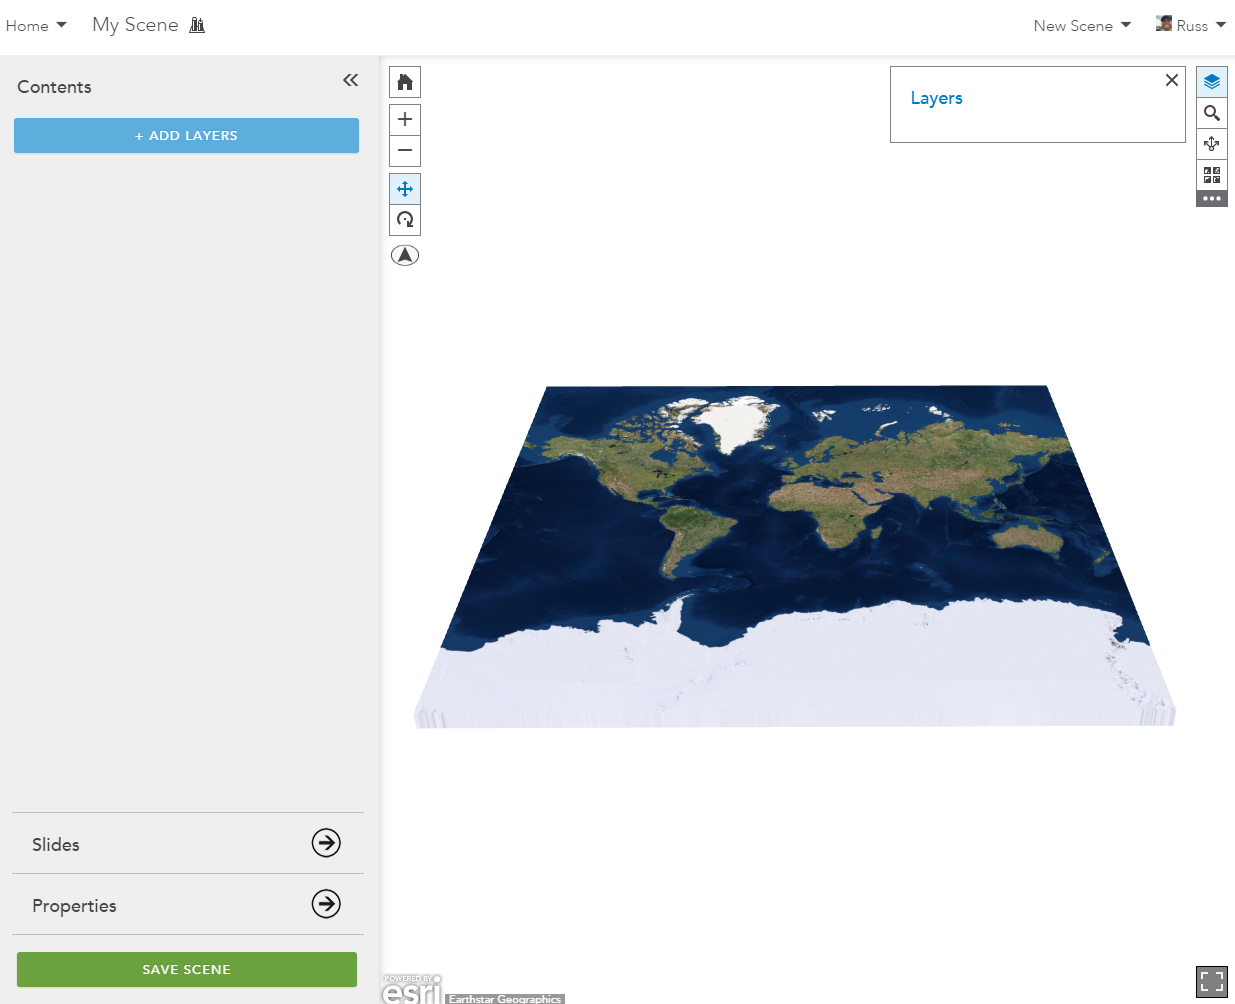Open the search magnifier tool

1212,113
